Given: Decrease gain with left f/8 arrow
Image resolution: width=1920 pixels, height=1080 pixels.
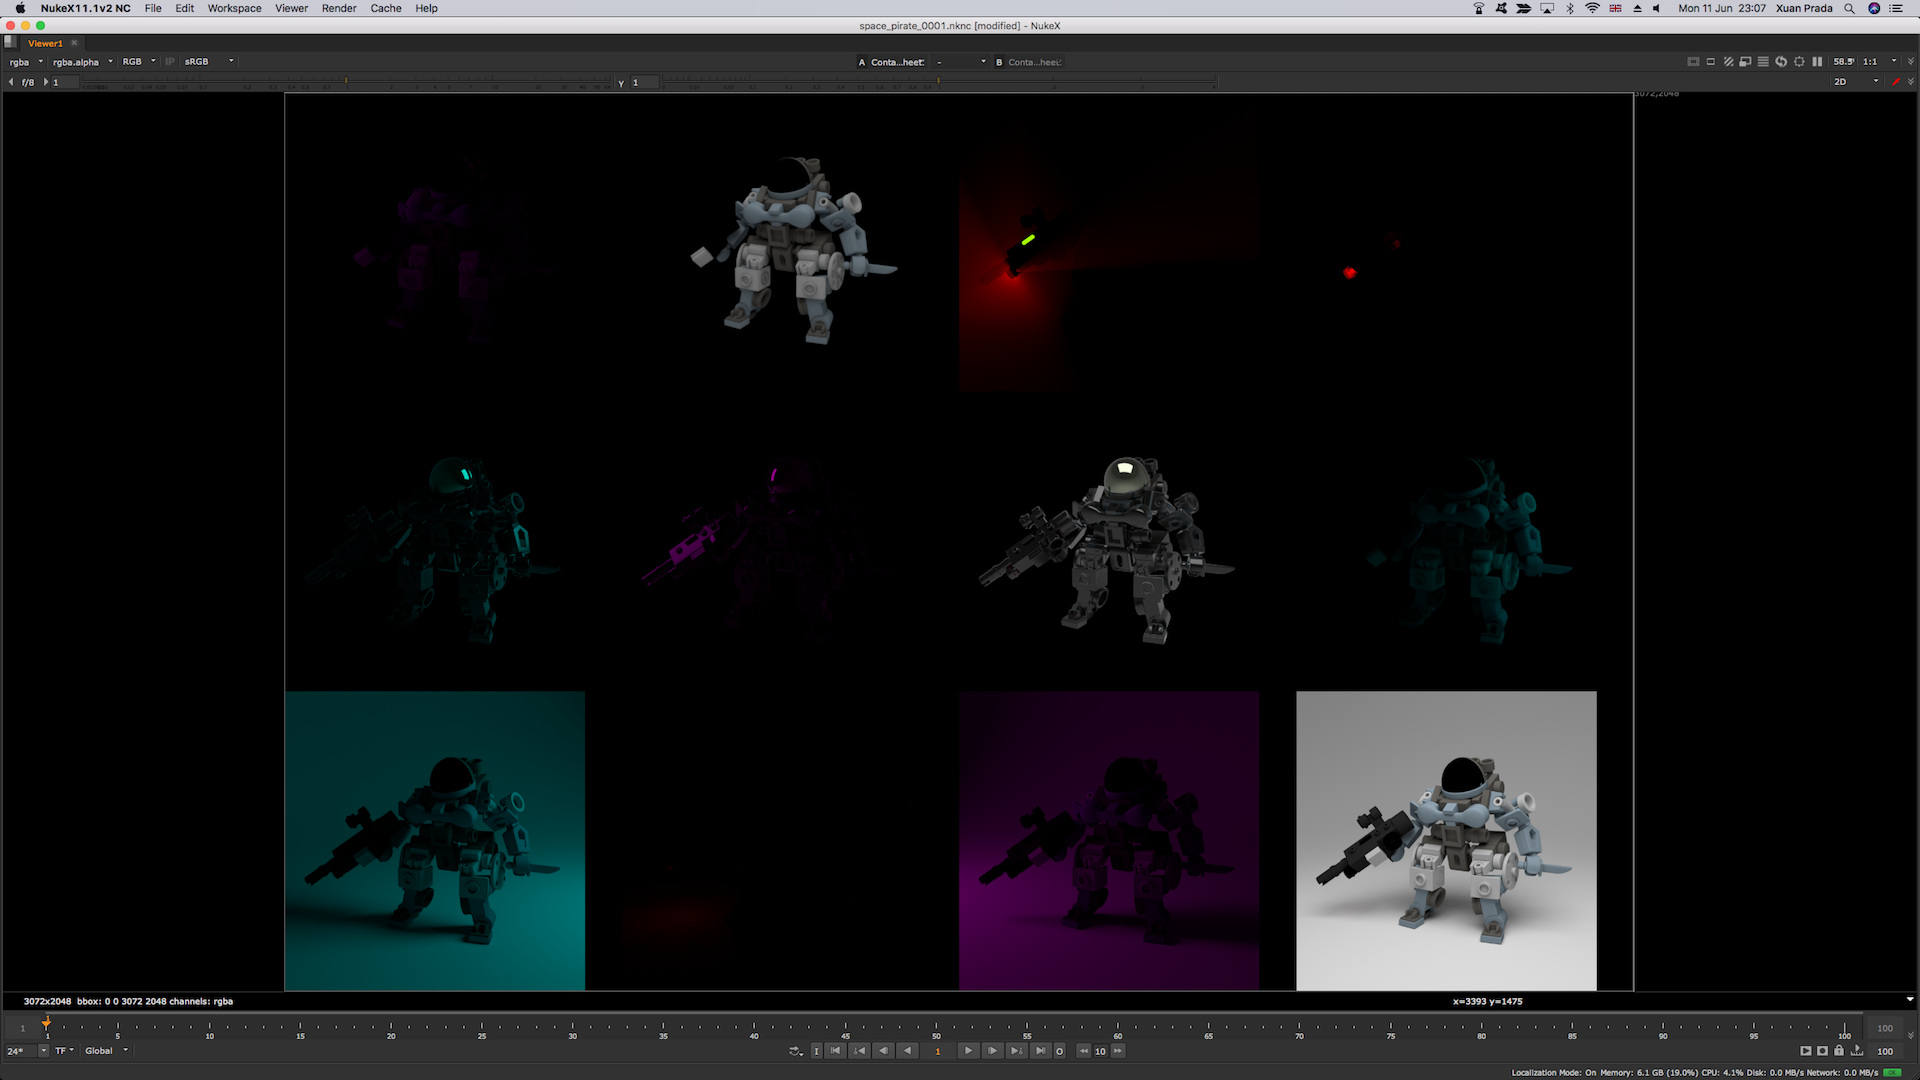Looking at the screenshot, I should pyautogui.click(x=11, y=82).
